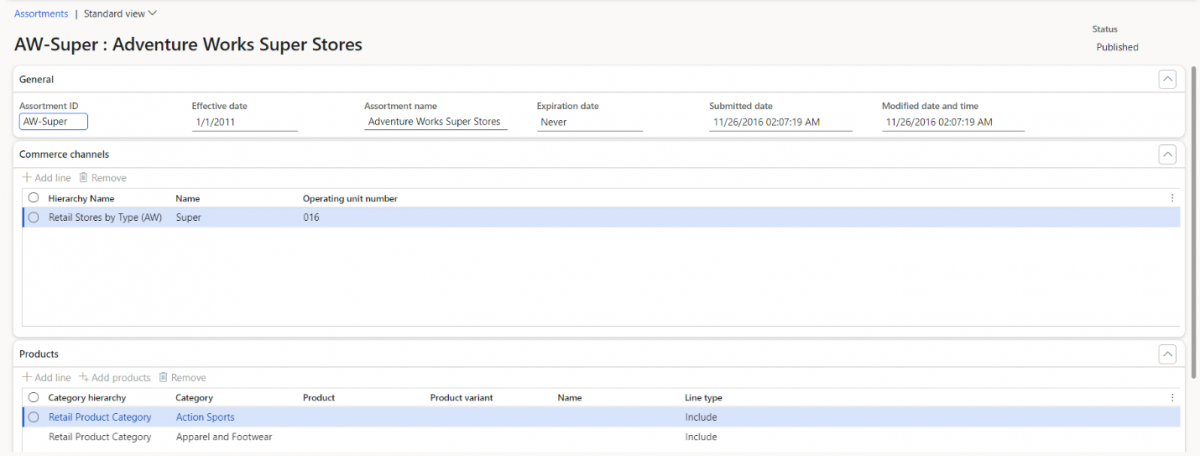Click the page vertical scrollbar
Viewport: 1200px width, 456px height.
1193,222
